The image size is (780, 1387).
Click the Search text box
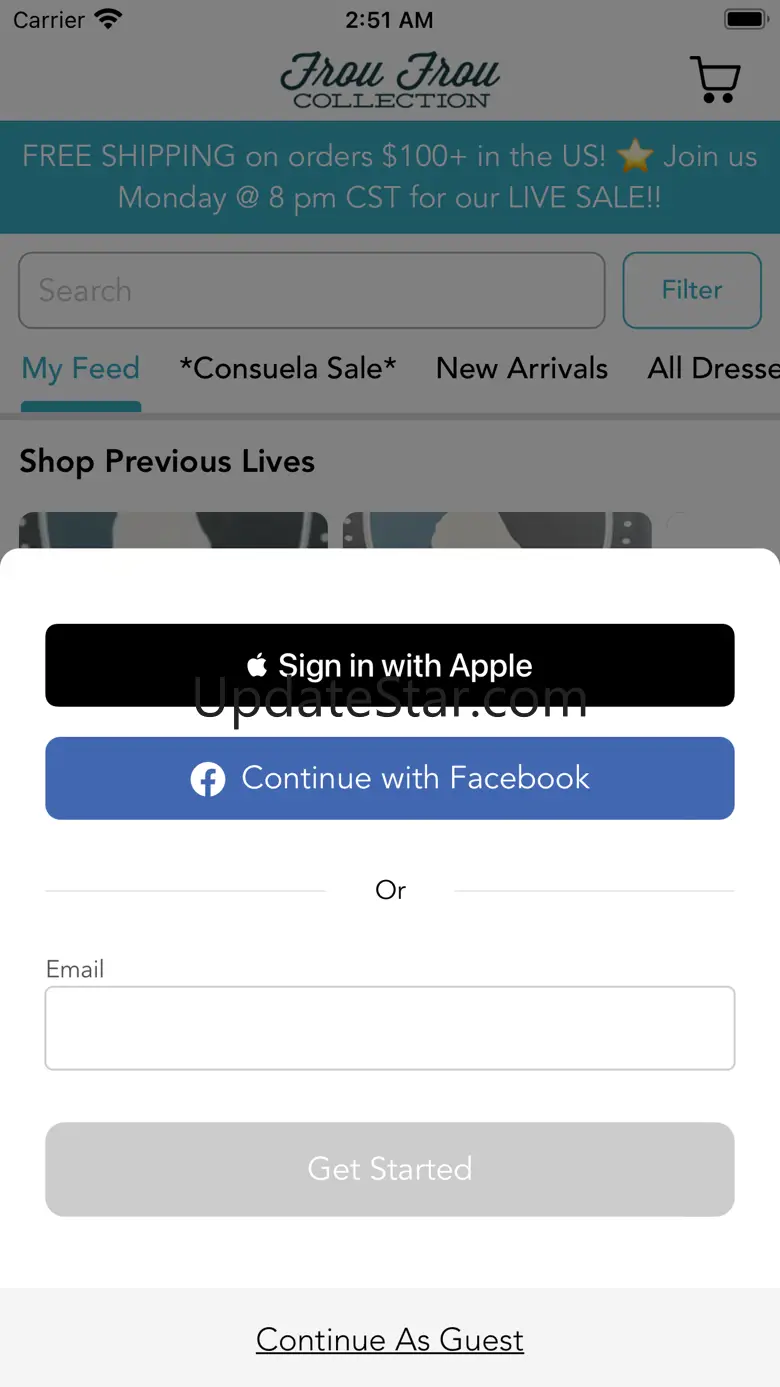click(312, 290)
